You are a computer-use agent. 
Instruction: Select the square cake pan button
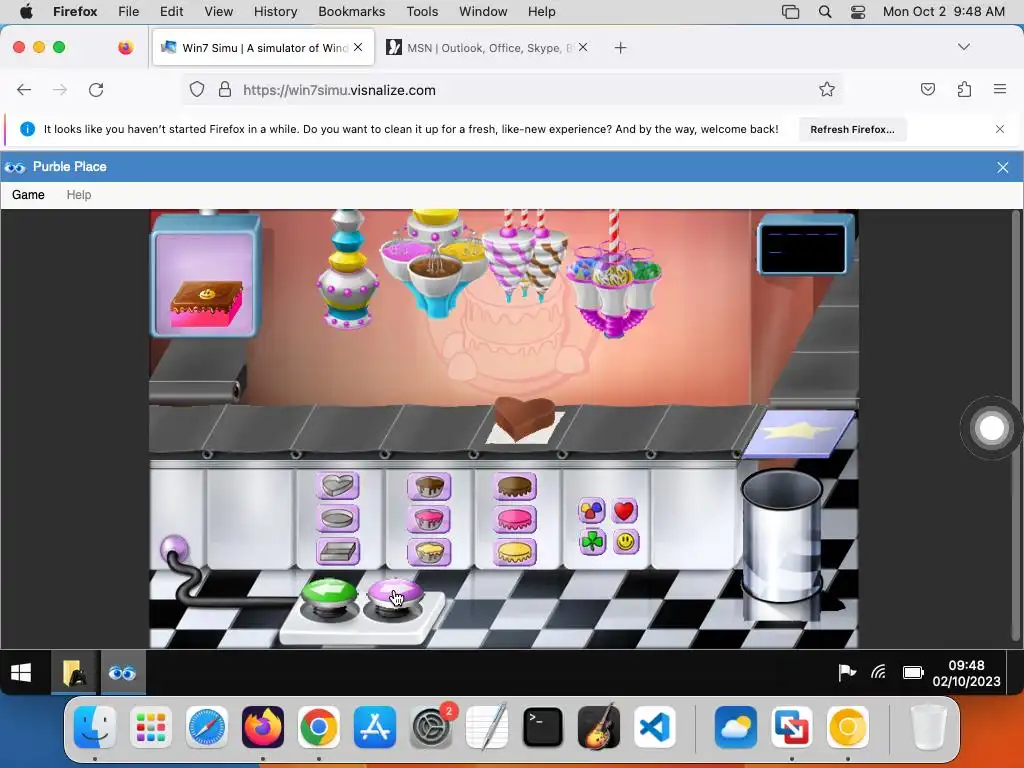(337, 551)
